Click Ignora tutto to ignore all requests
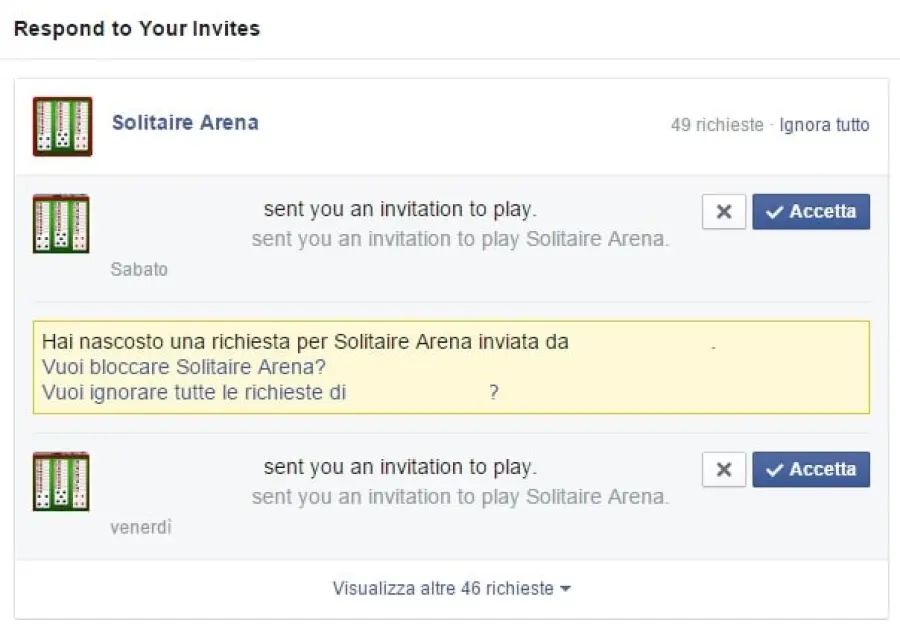This screenshot has width=900, height=629. tap(824, 125)
